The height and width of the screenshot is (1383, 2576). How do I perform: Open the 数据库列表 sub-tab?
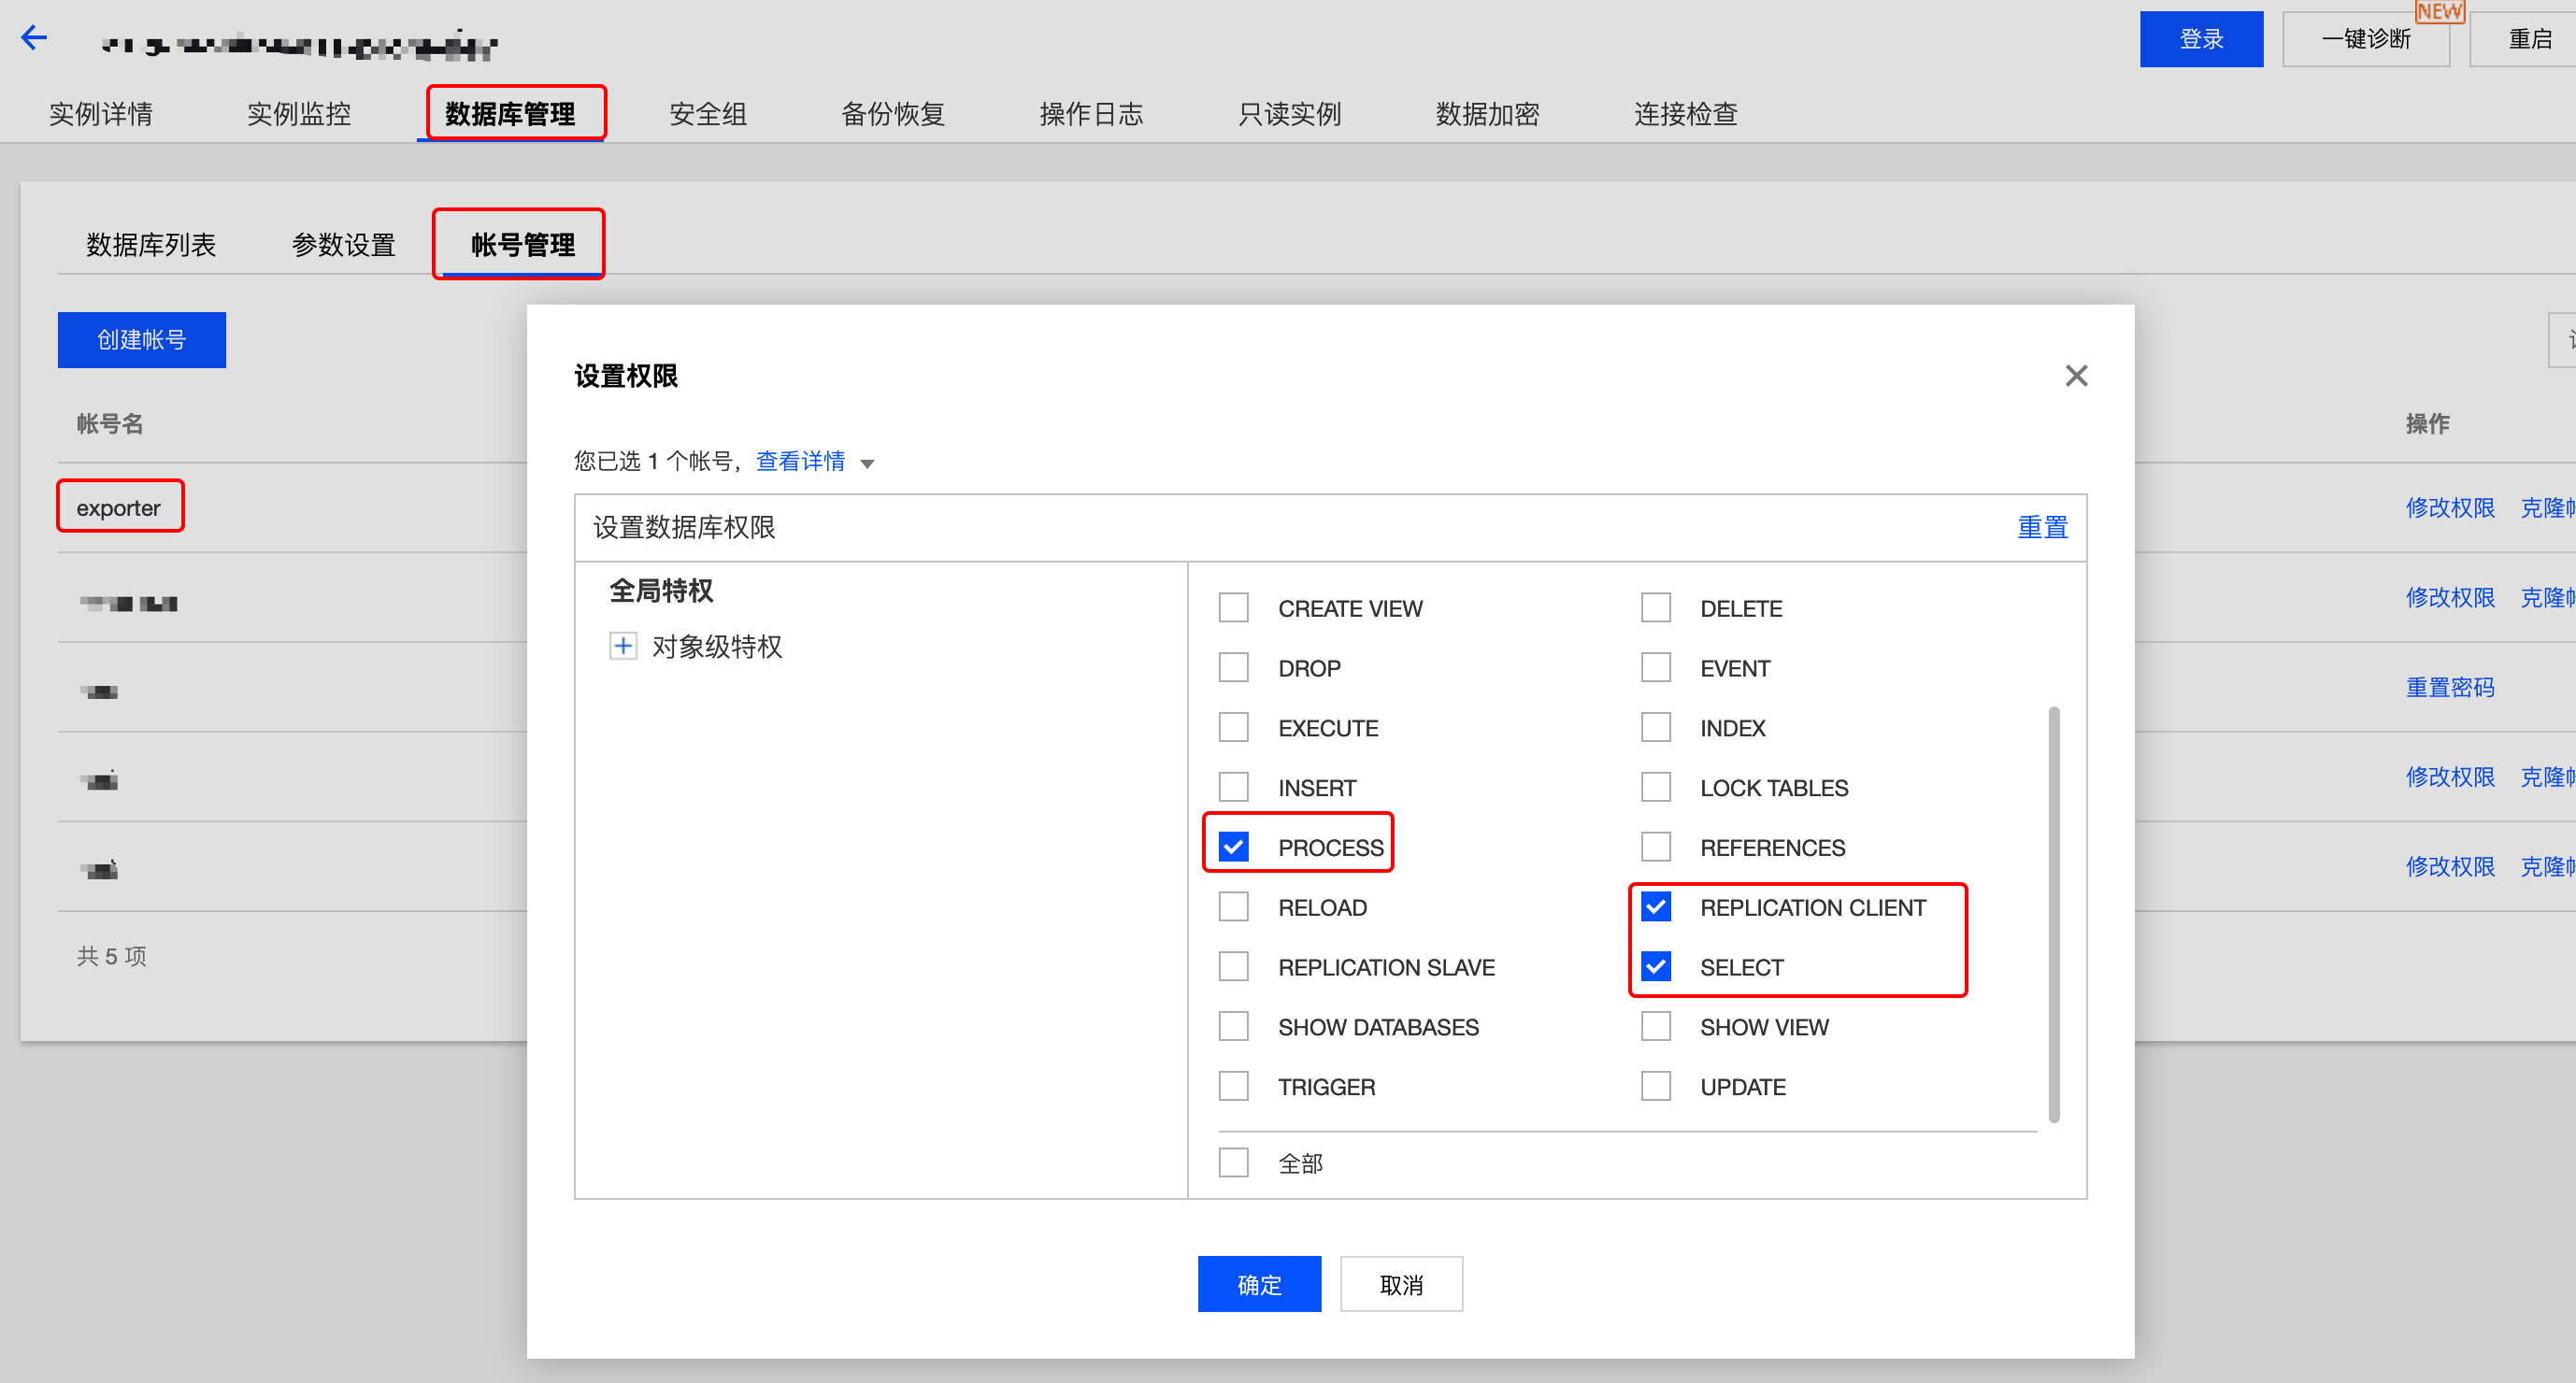(151, 245)
